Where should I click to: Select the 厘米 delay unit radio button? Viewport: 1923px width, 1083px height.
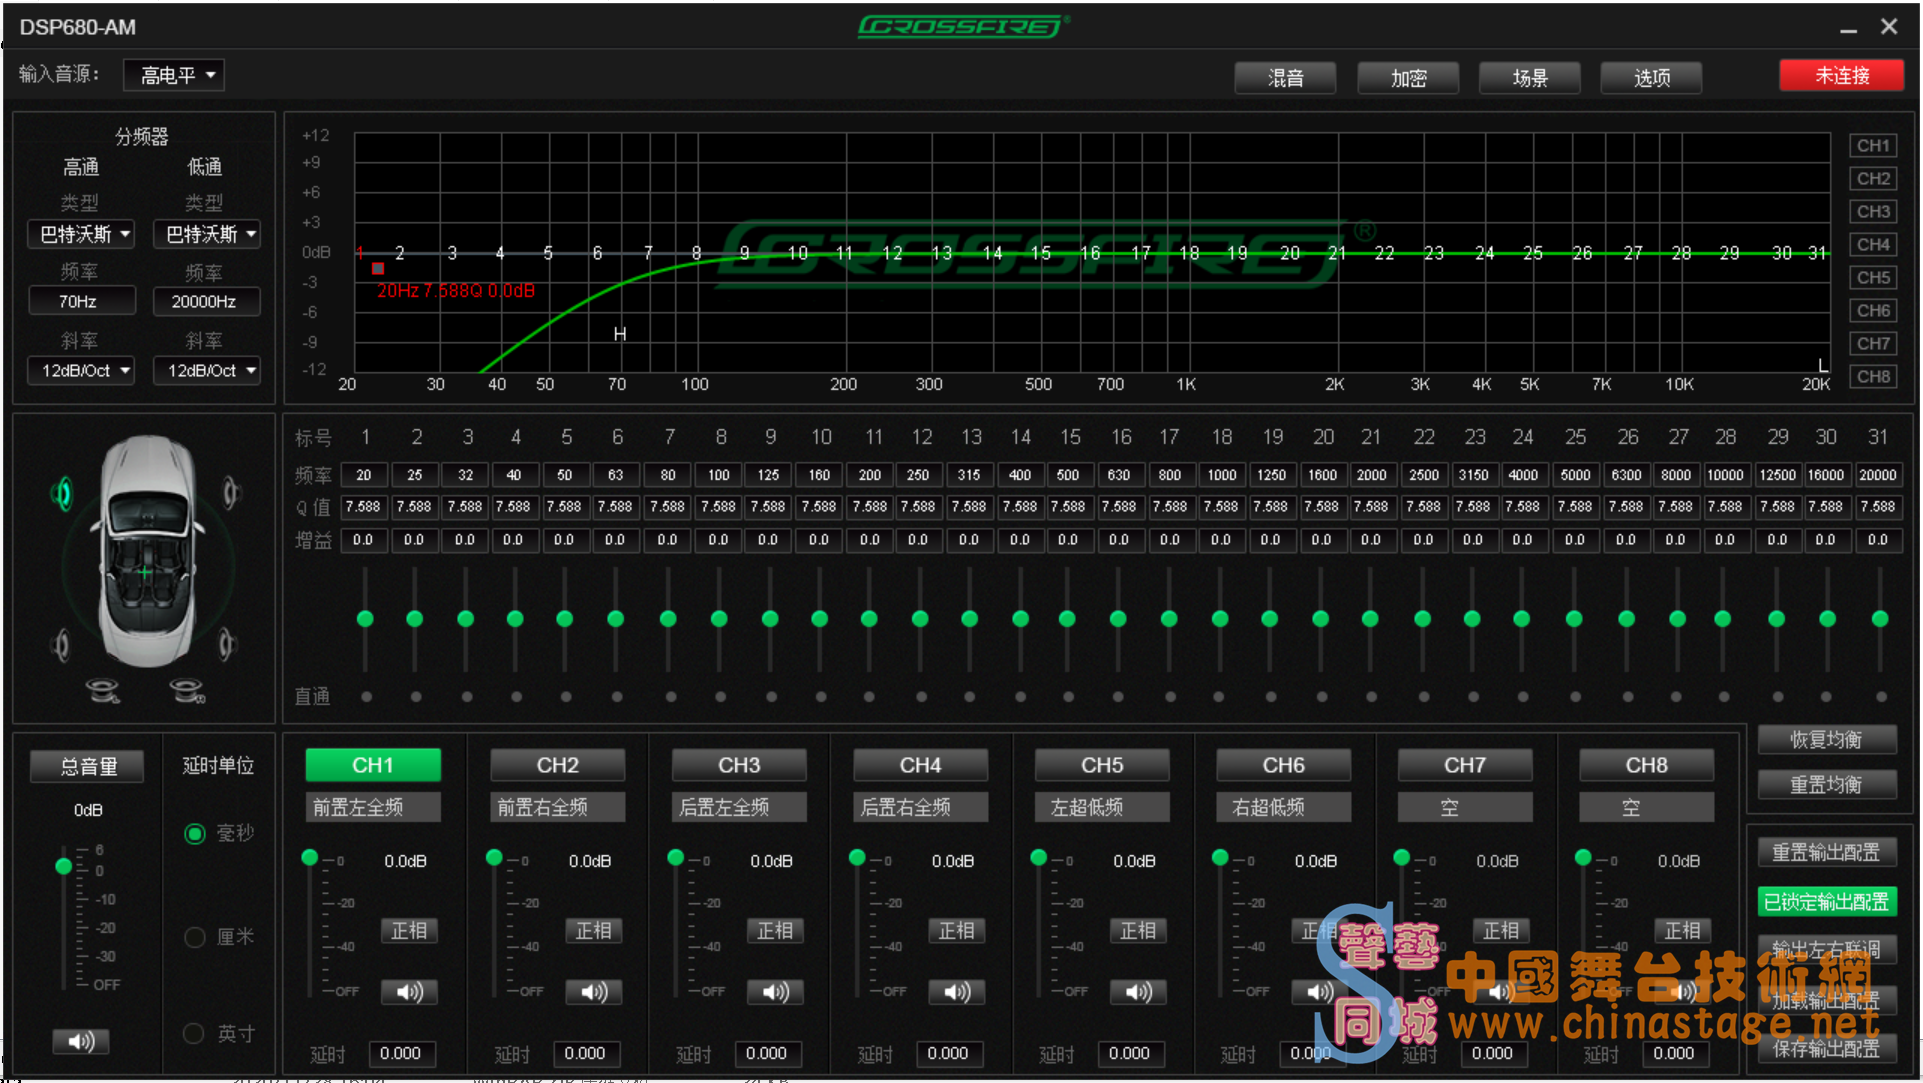click(195, 937)
